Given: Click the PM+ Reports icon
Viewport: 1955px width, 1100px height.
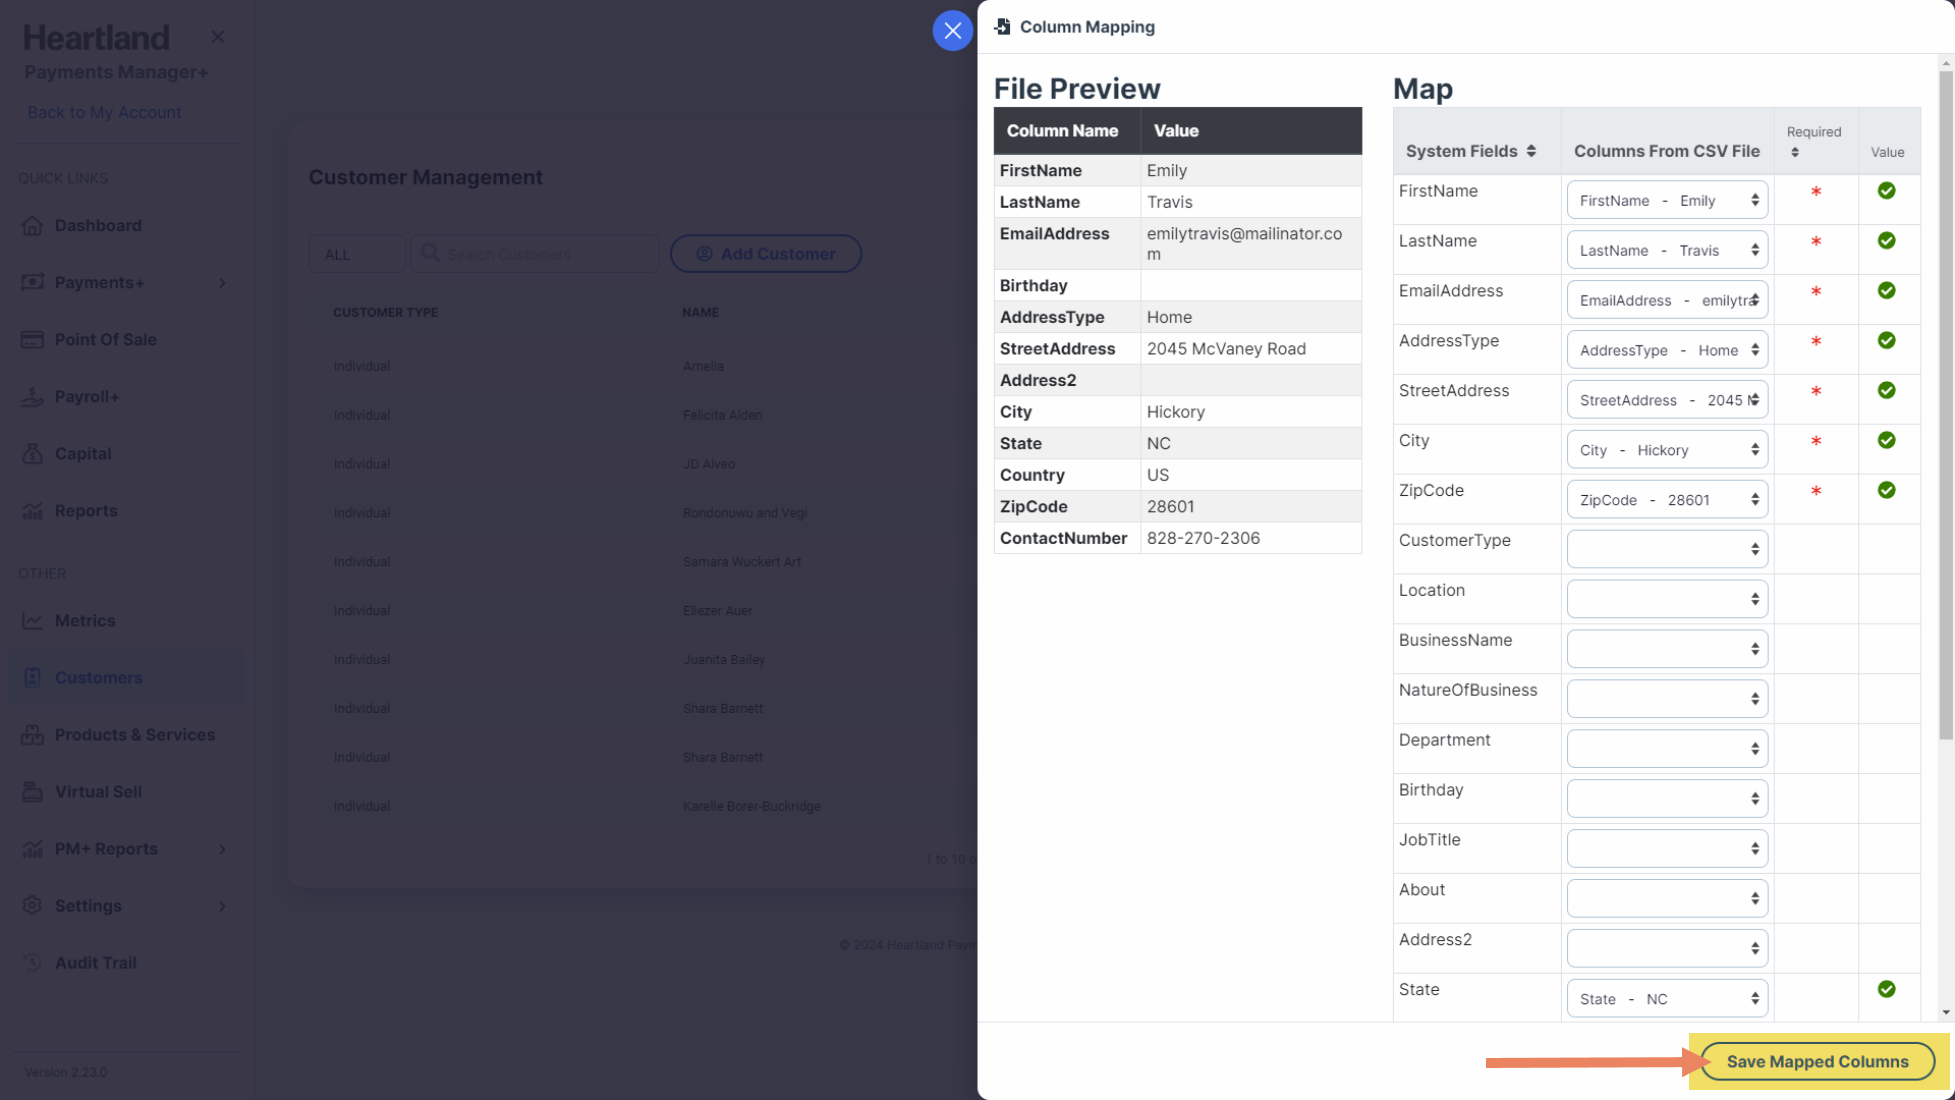Looking at the screenshot, I should 32,849.
